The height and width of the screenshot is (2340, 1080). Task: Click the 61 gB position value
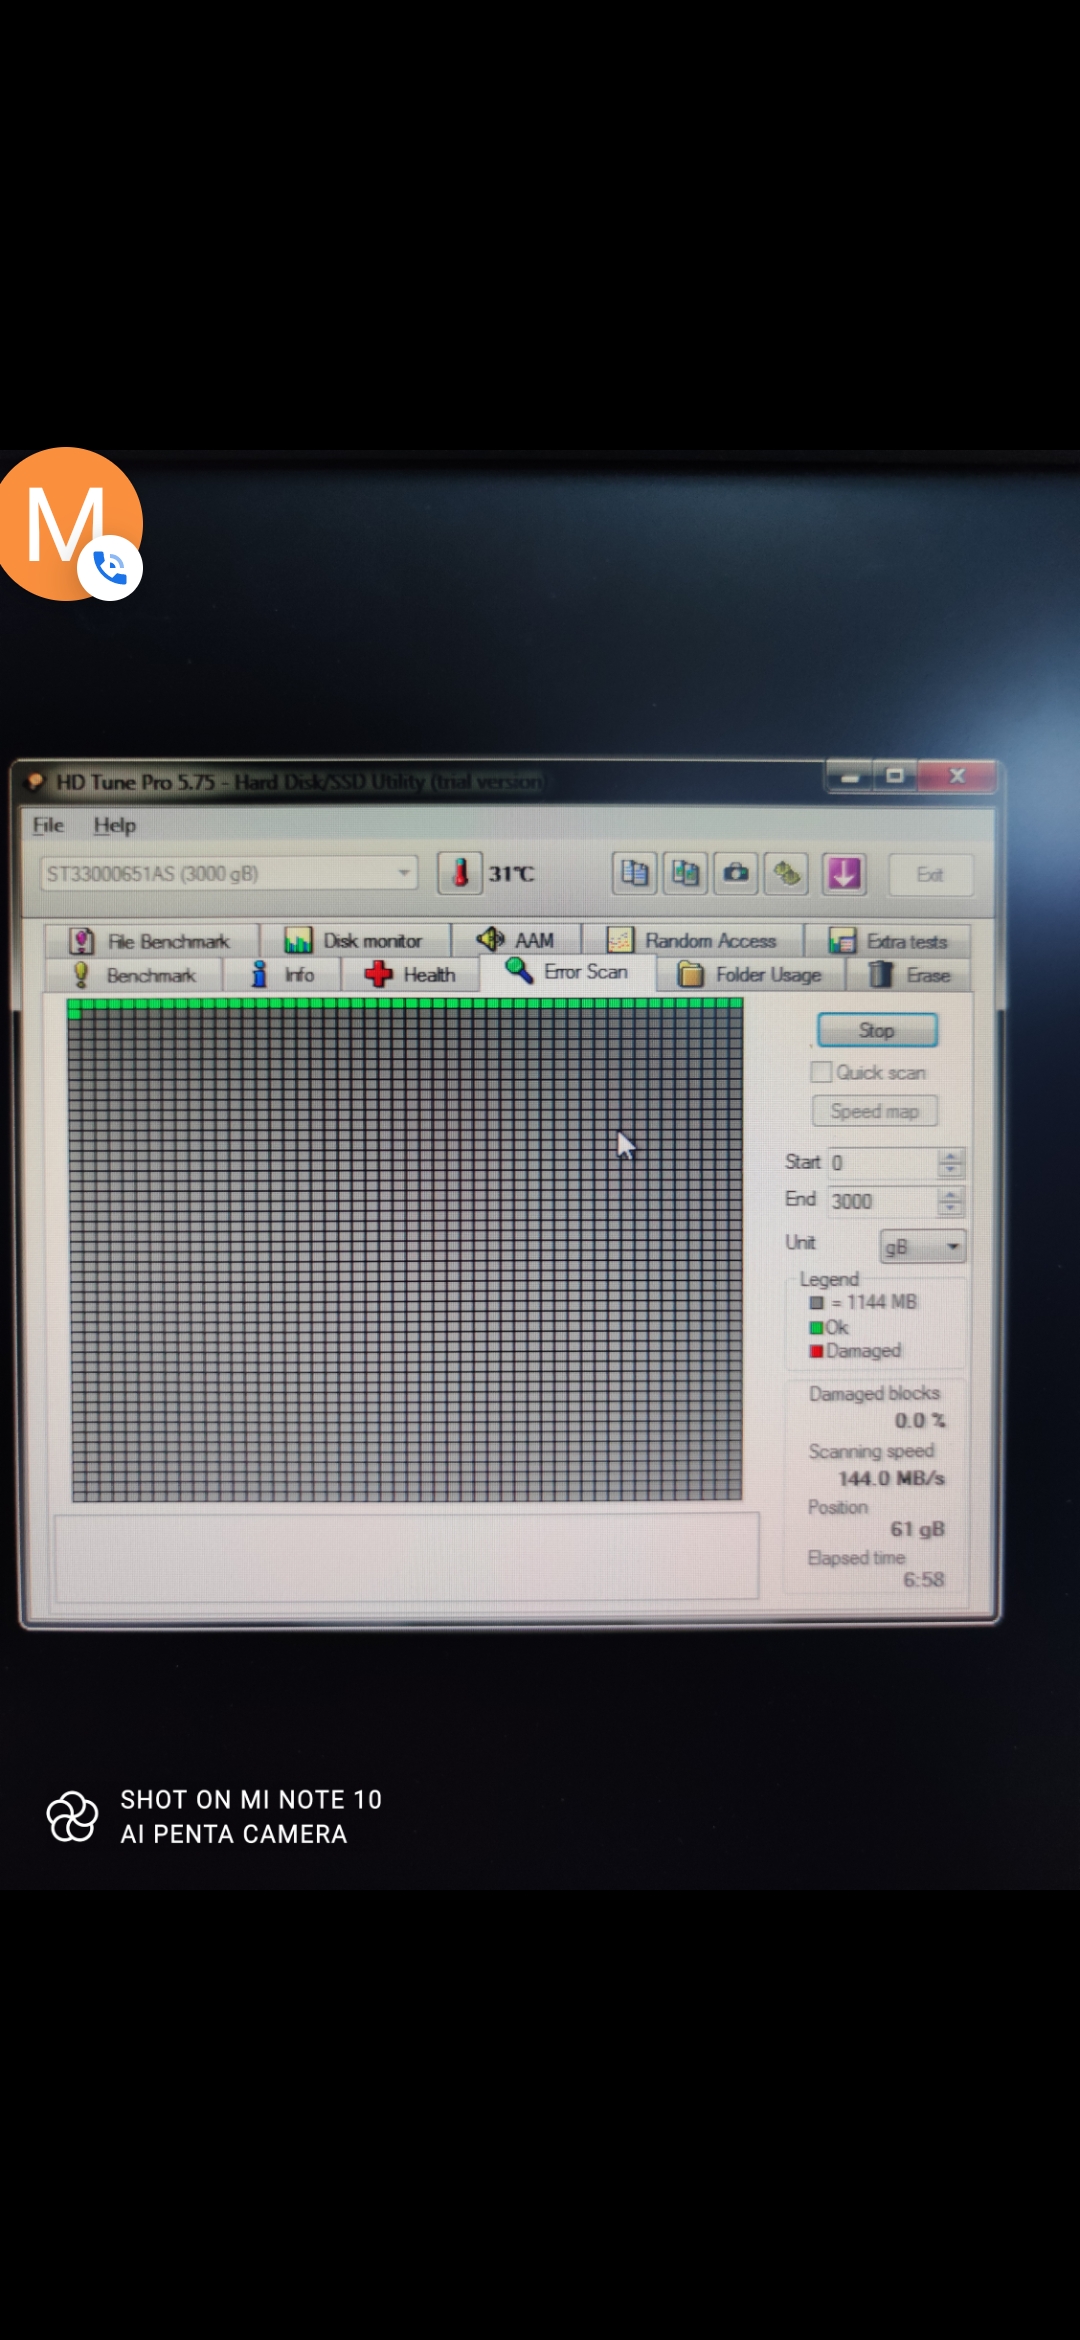tap(917, 1529)
